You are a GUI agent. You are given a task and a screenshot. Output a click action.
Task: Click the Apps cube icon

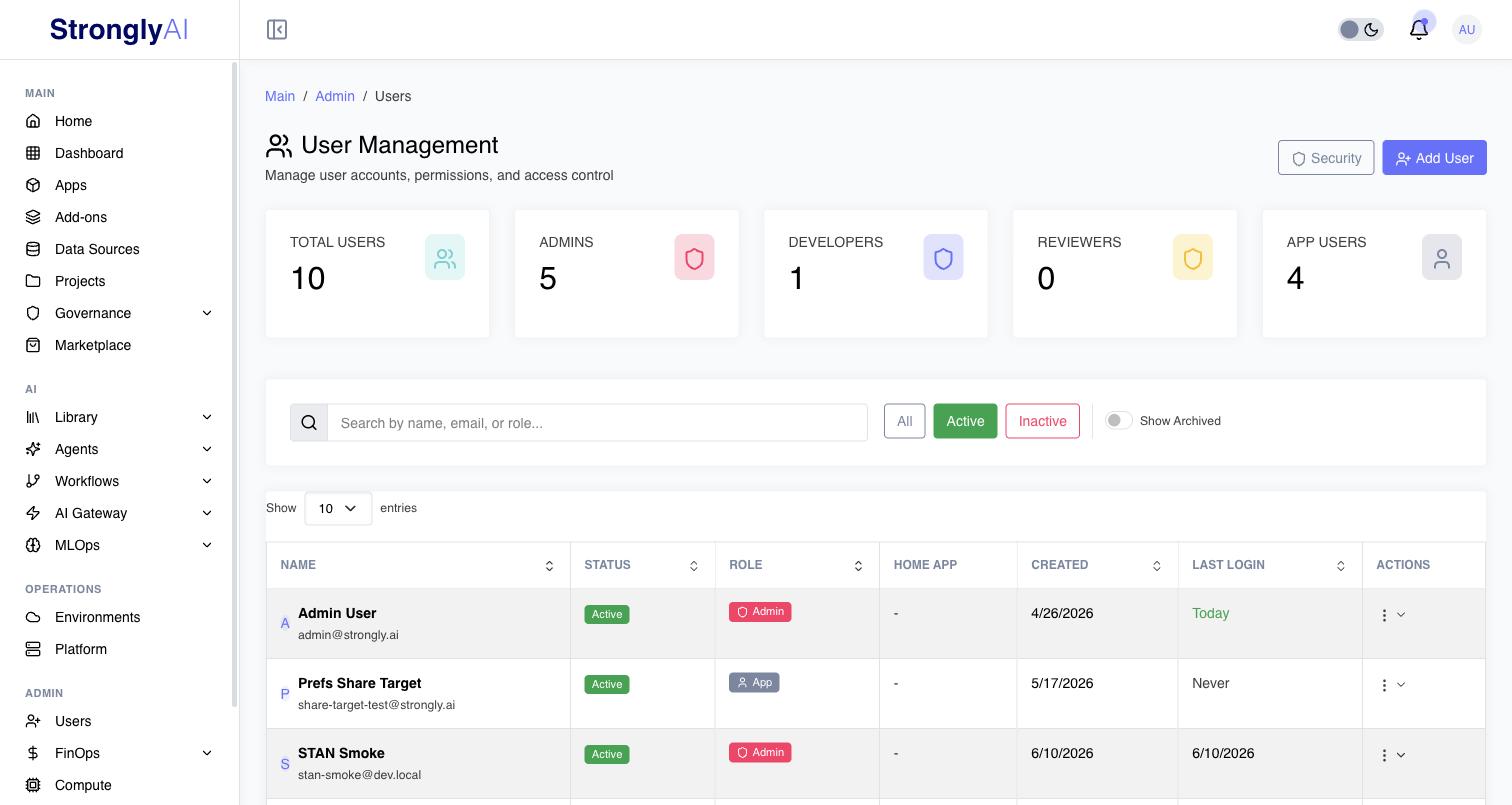point(33,185)
